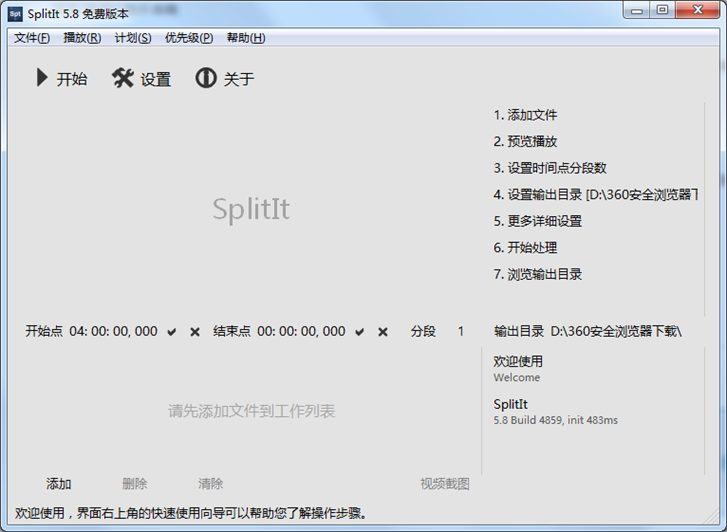Screen dimensions: 727x532
Task: Click the status bar welcome message
Action: (191, 513)
